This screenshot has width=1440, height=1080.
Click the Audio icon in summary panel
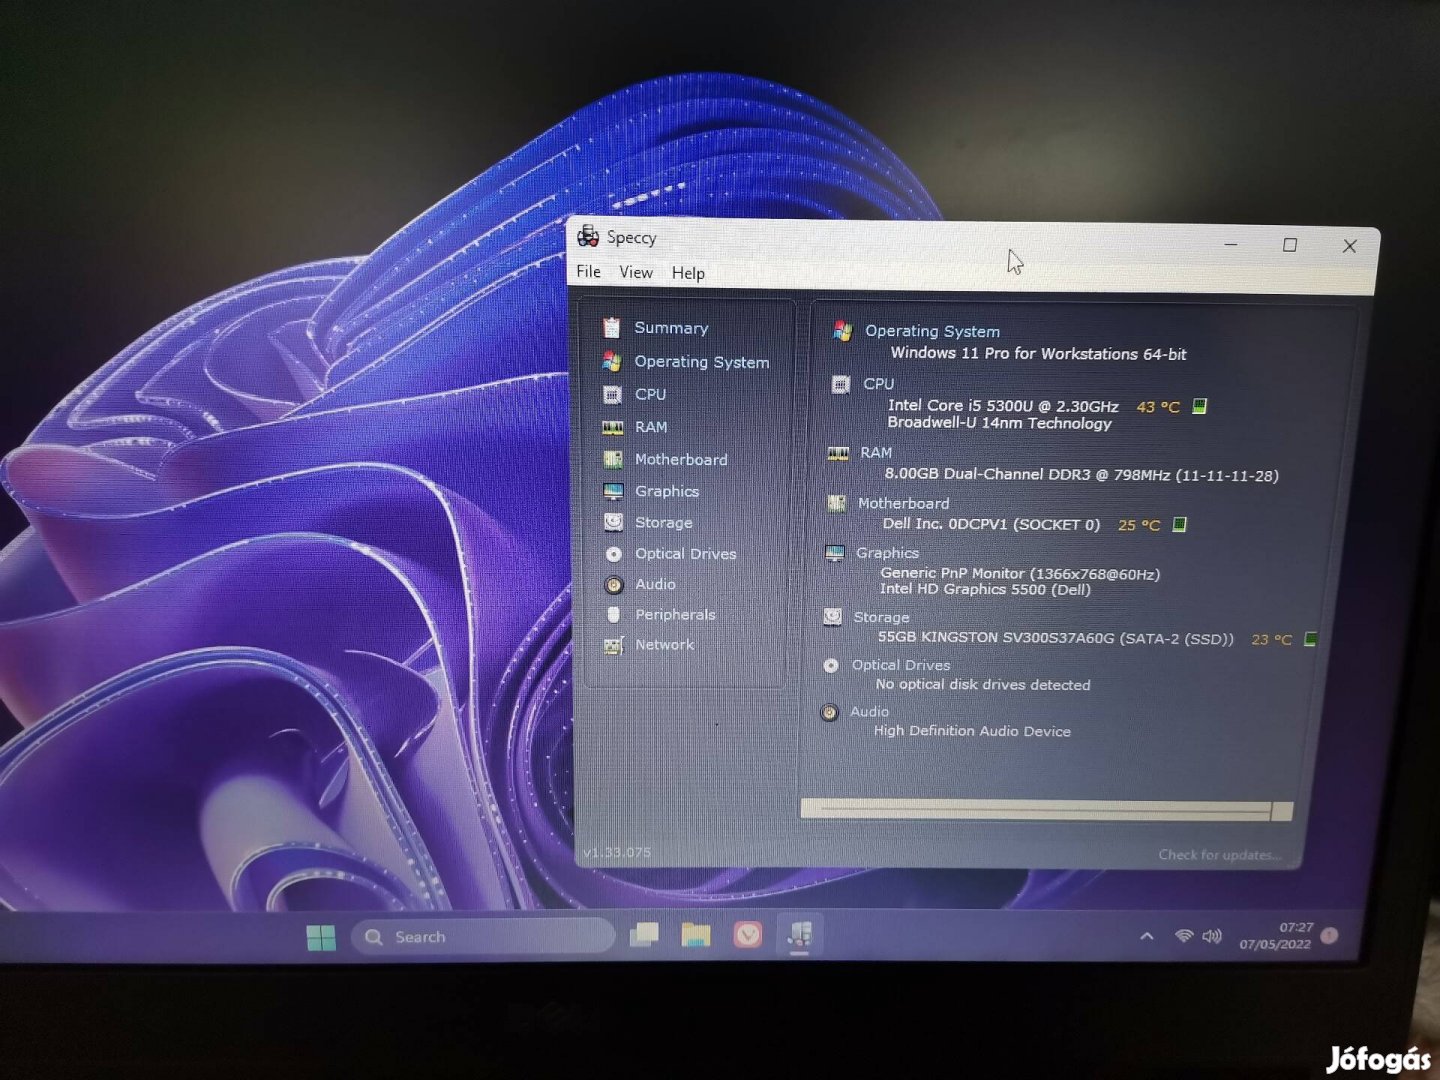(x=829, y=712)
